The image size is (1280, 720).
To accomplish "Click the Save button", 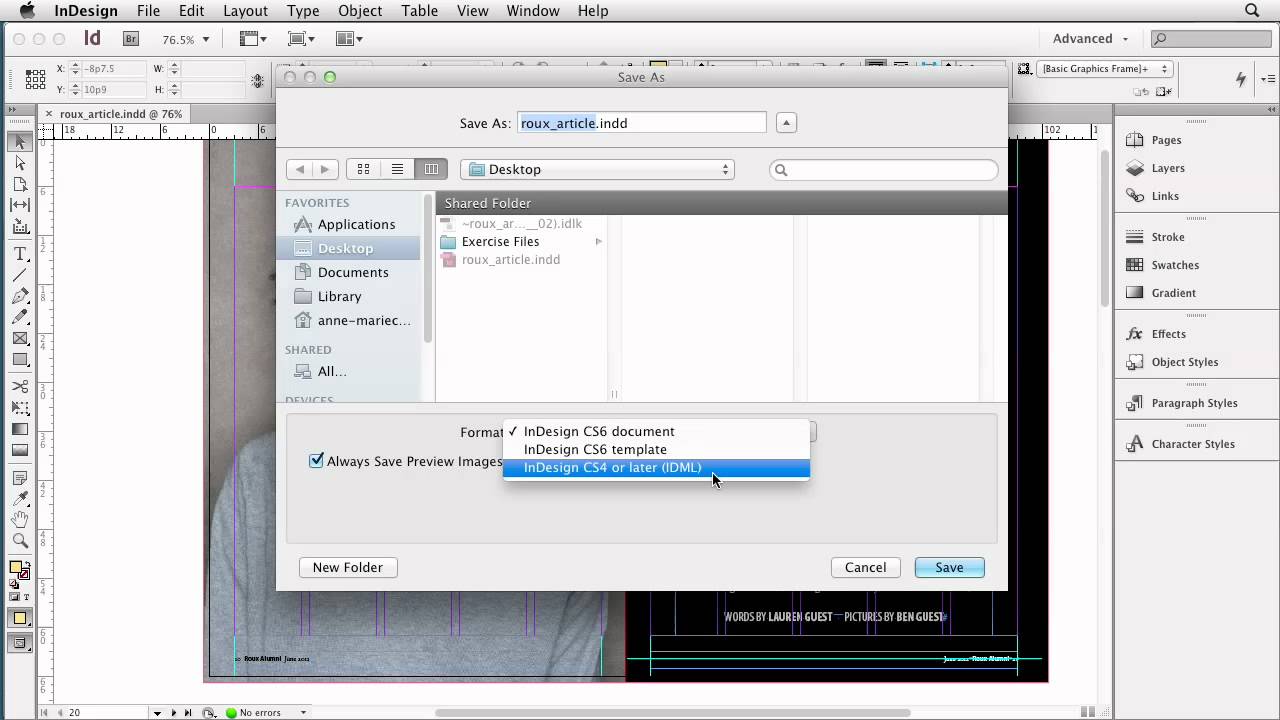I will (949, 567).
